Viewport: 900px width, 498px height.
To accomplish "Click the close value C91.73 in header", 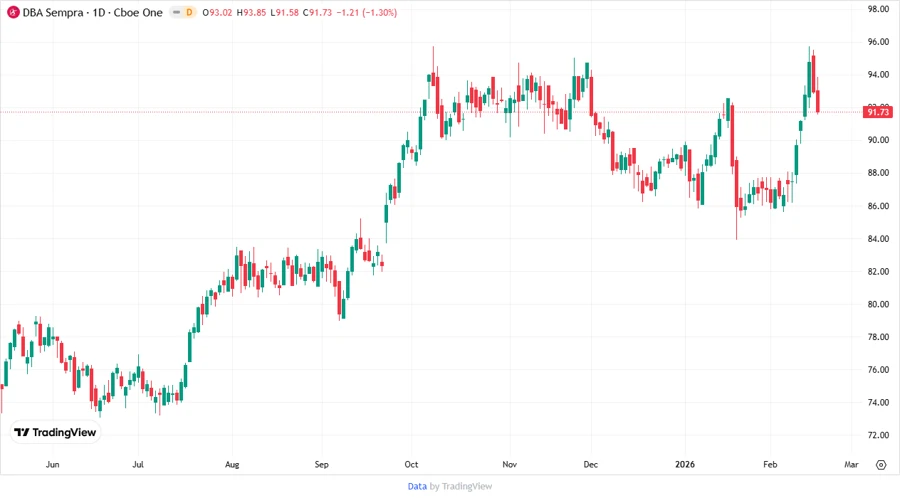I will click(x=317, y=12).
